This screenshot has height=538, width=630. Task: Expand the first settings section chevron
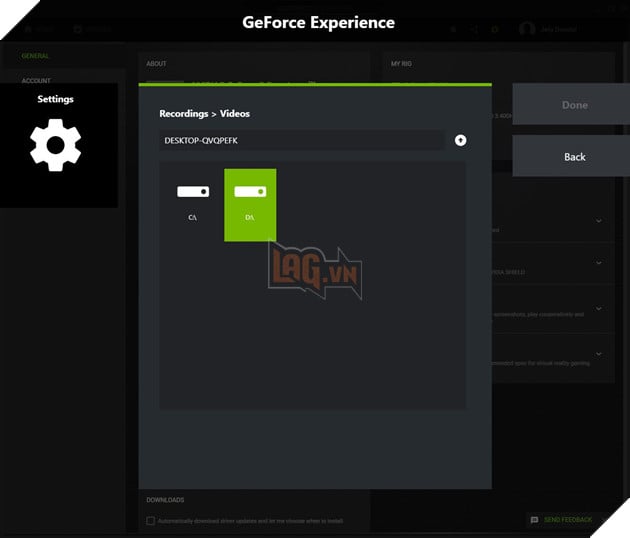click(599, 221)
